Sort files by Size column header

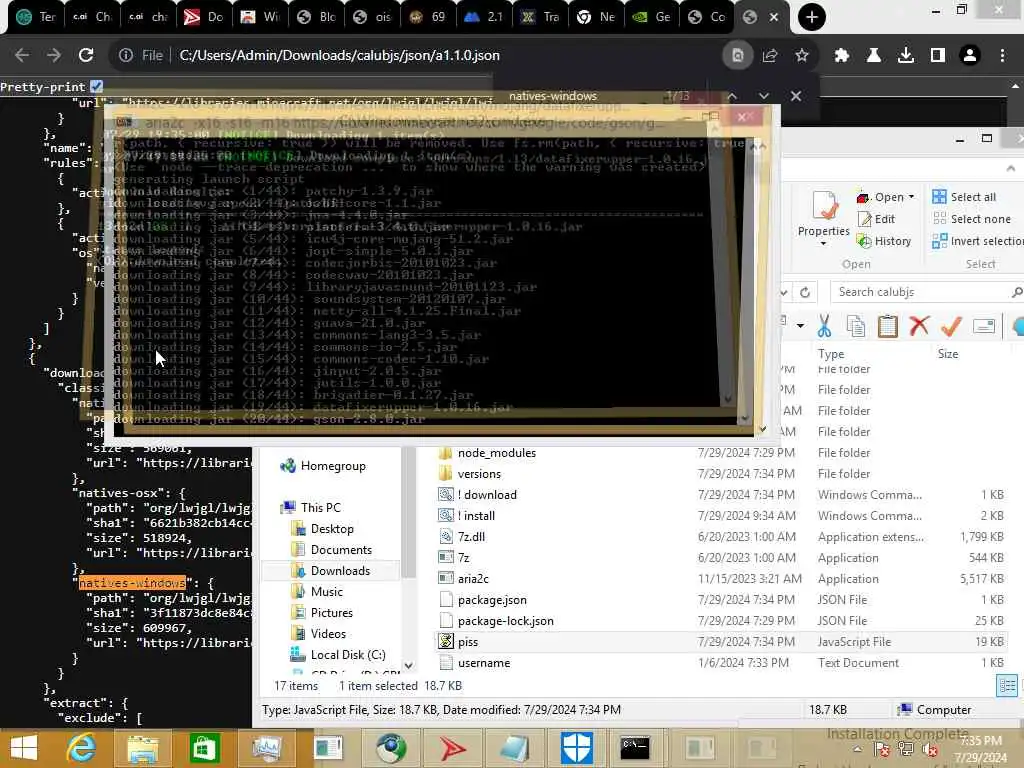[x=948, y=353]
